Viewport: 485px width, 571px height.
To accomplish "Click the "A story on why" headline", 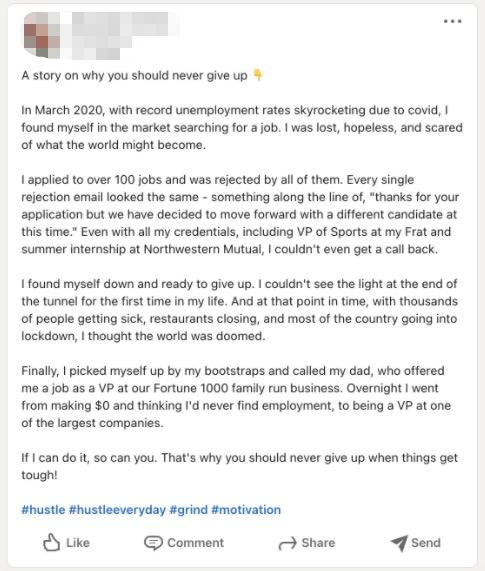I will [x=134, y=75].
